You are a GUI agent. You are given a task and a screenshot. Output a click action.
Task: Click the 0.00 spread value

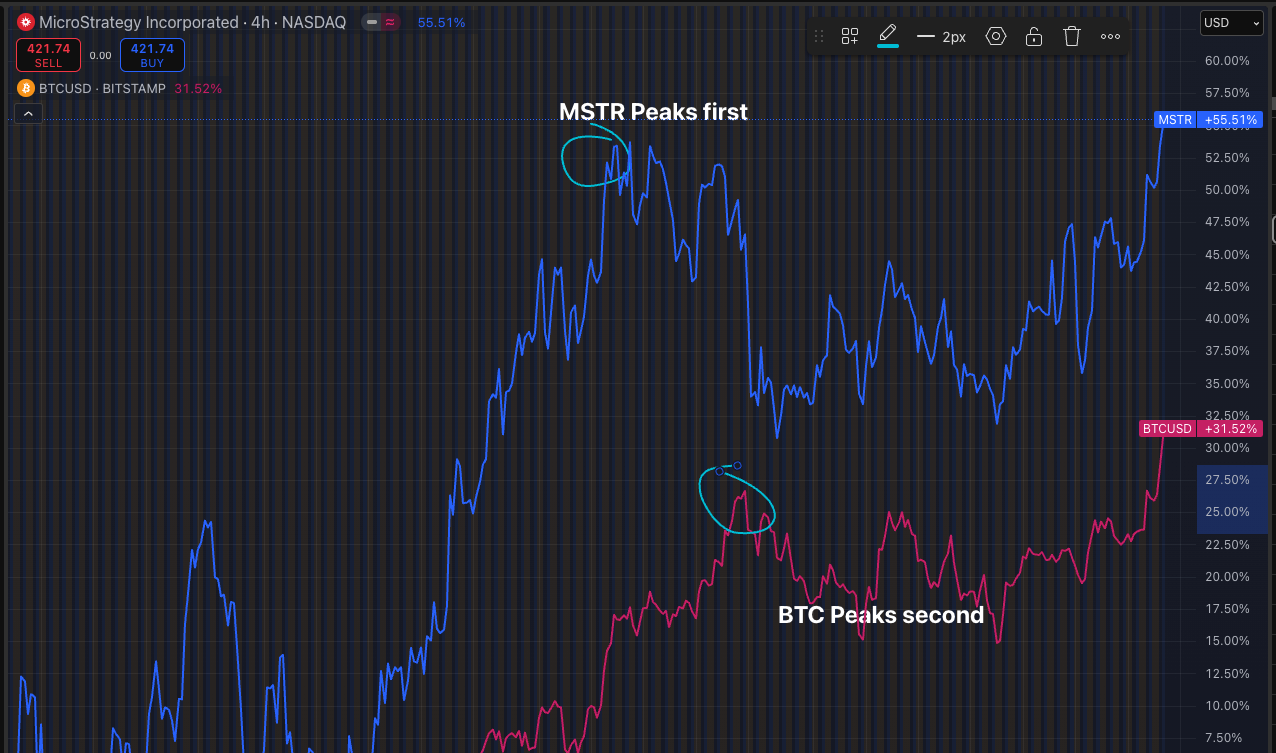click(x=100, y=56)
